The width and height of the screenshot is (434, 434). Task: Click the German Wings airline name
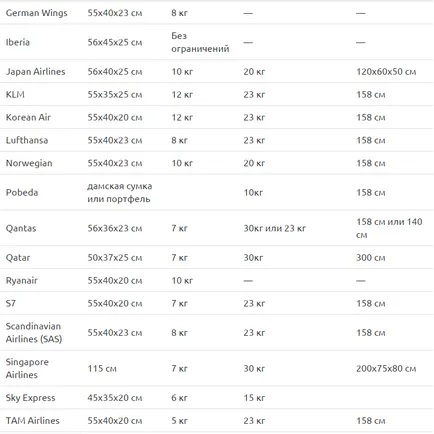click(x=37, y=13)
